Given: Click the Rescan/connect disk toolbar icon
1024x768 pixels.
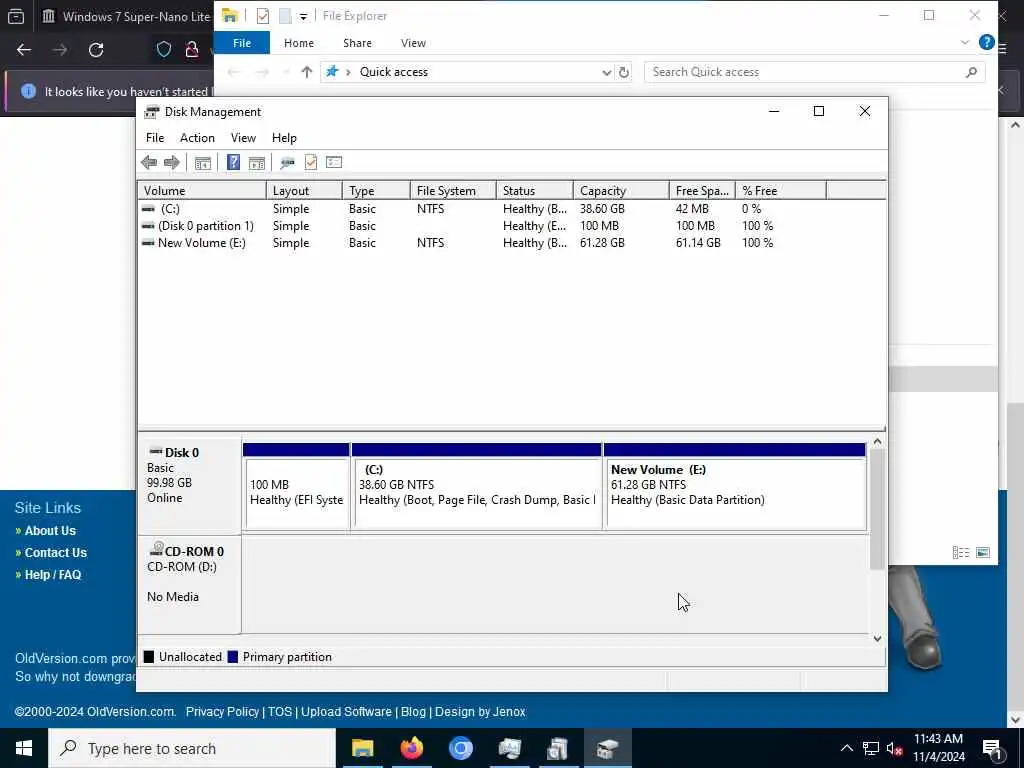Looking at the screenshot, I should 287,162.
